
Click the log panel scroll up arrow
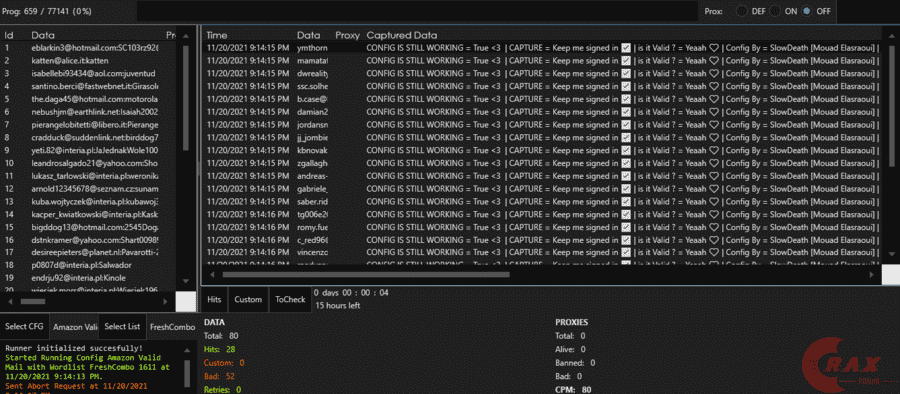click(186, 350)
